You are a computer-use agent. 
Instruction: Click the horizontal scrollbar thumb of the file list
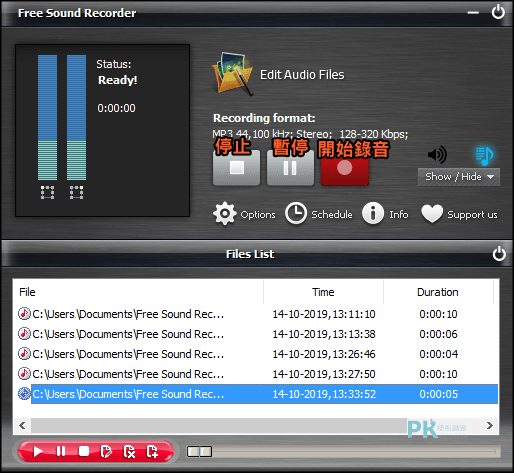219,426
